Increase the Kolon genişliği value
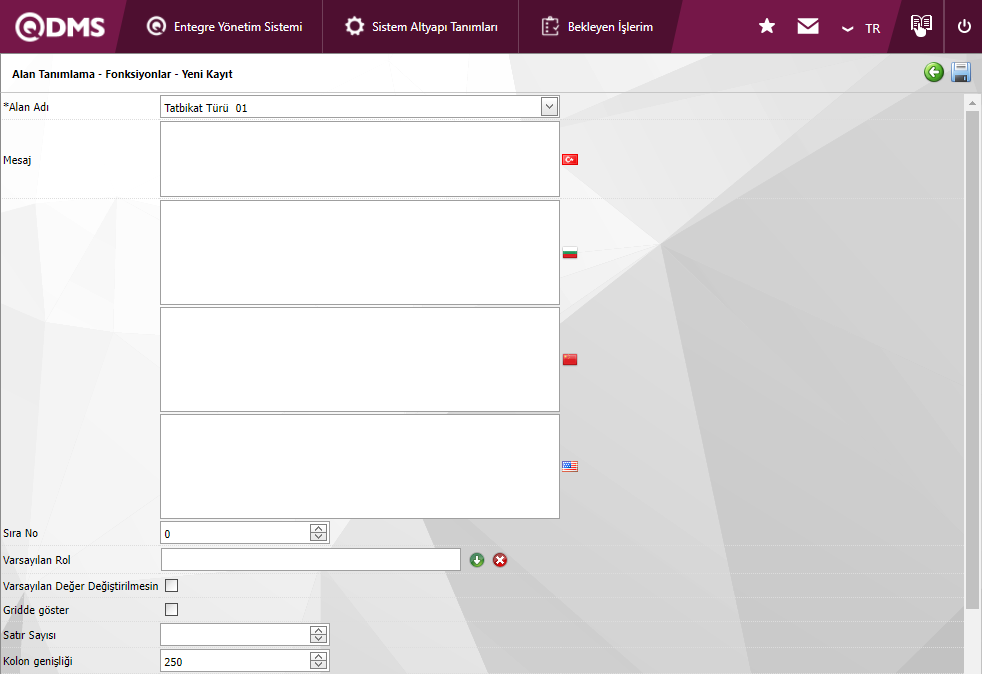The height and width of the screenshot is (674, 982). (x=318, y=656)
